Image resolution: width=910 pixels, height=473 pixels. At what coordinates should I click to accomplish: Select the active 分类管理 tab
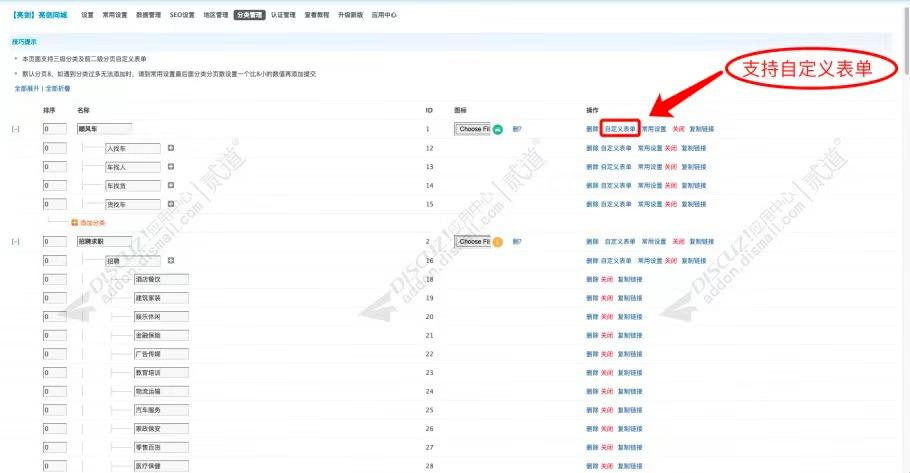tap(250, 15)
